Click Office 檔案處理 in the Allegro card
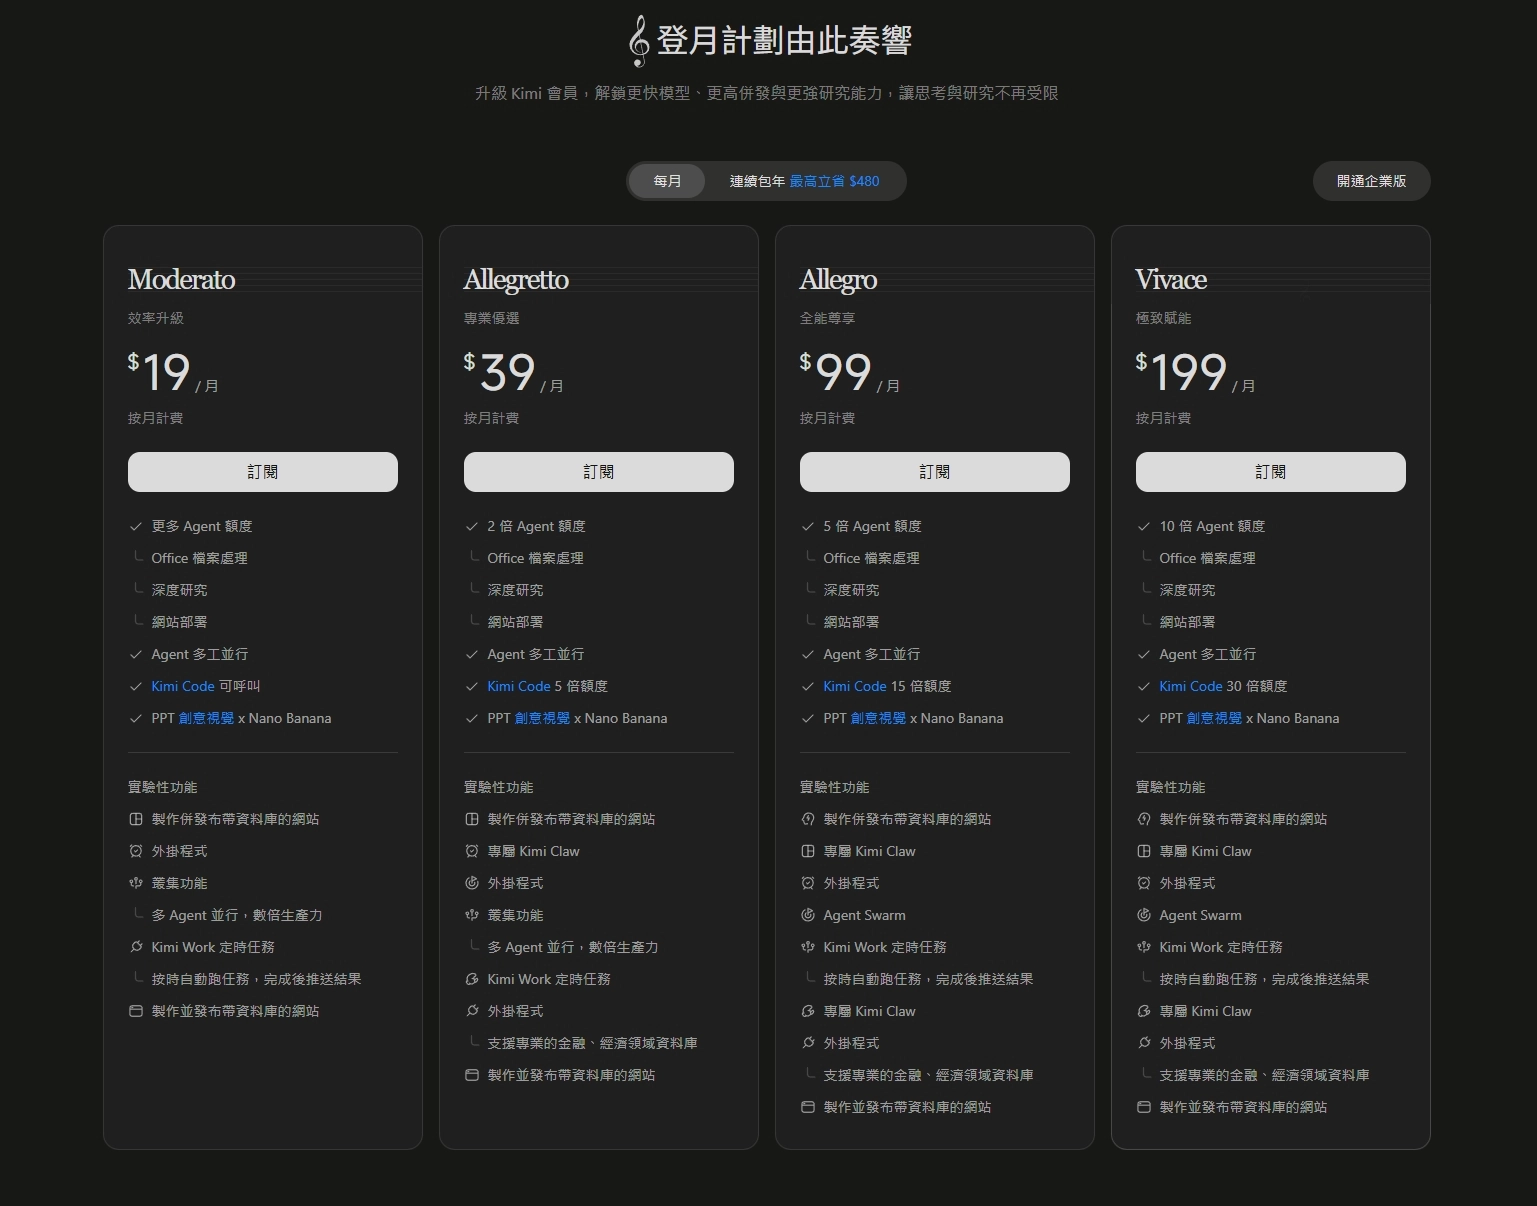Viewport: 1537px width, 1206px height. point(872,558)
